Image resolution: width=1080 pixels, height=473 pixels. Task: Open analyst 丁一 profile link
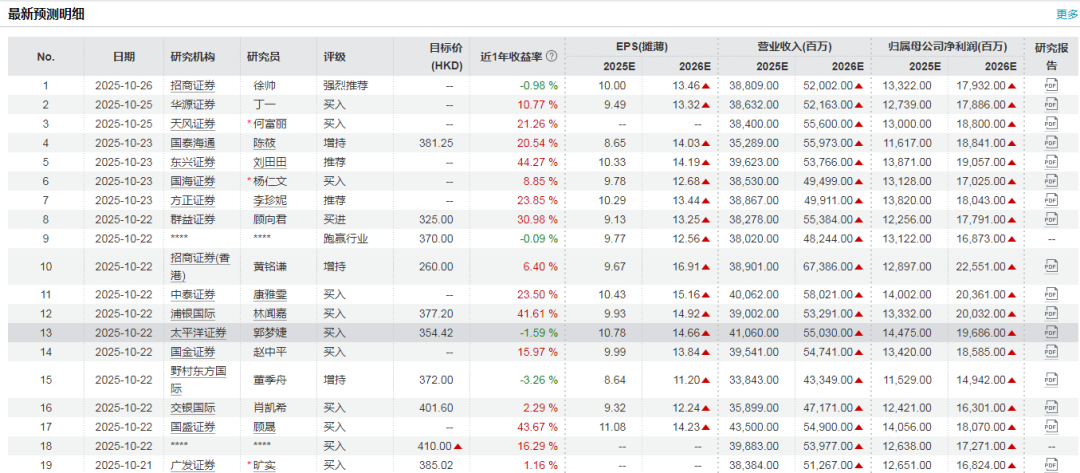click(x=264, y=105)
